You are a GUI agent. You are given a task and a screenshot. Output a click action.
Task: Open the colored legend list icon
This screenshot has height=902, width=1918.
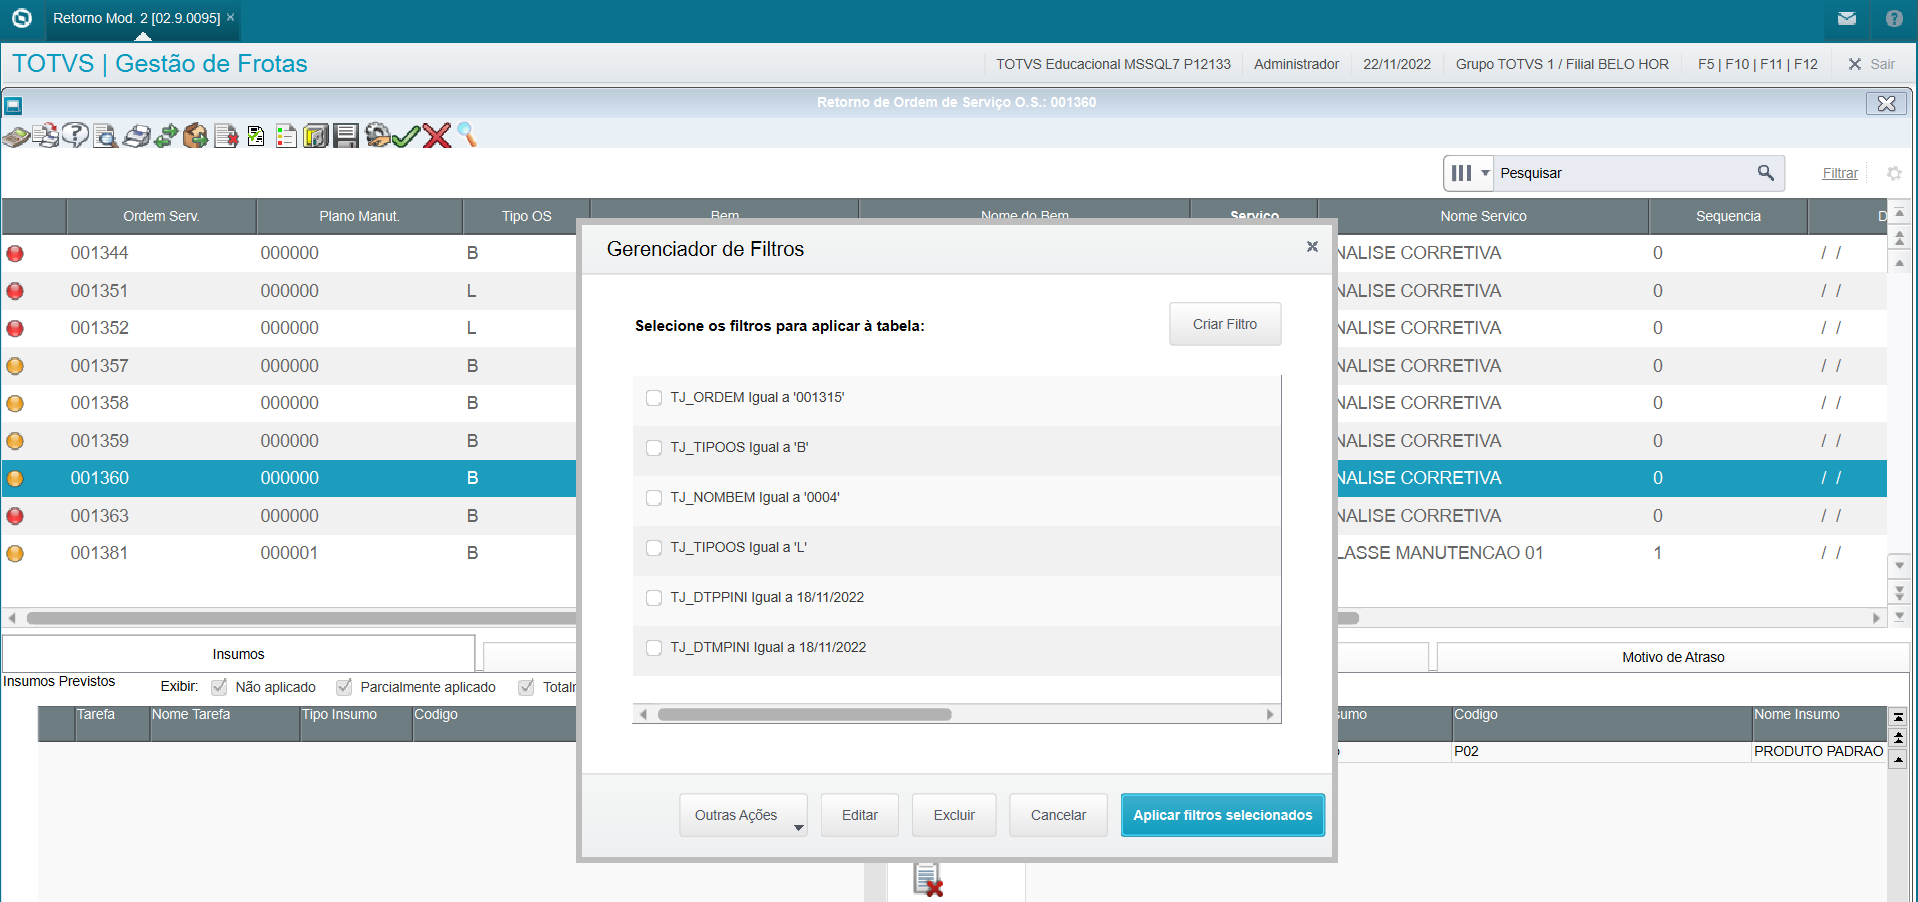(x=286, y=136)
